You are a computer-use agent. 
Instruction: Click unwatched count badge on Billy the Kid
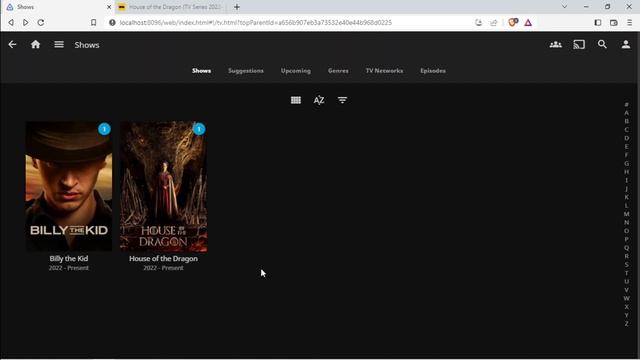(x=104, y=129)
